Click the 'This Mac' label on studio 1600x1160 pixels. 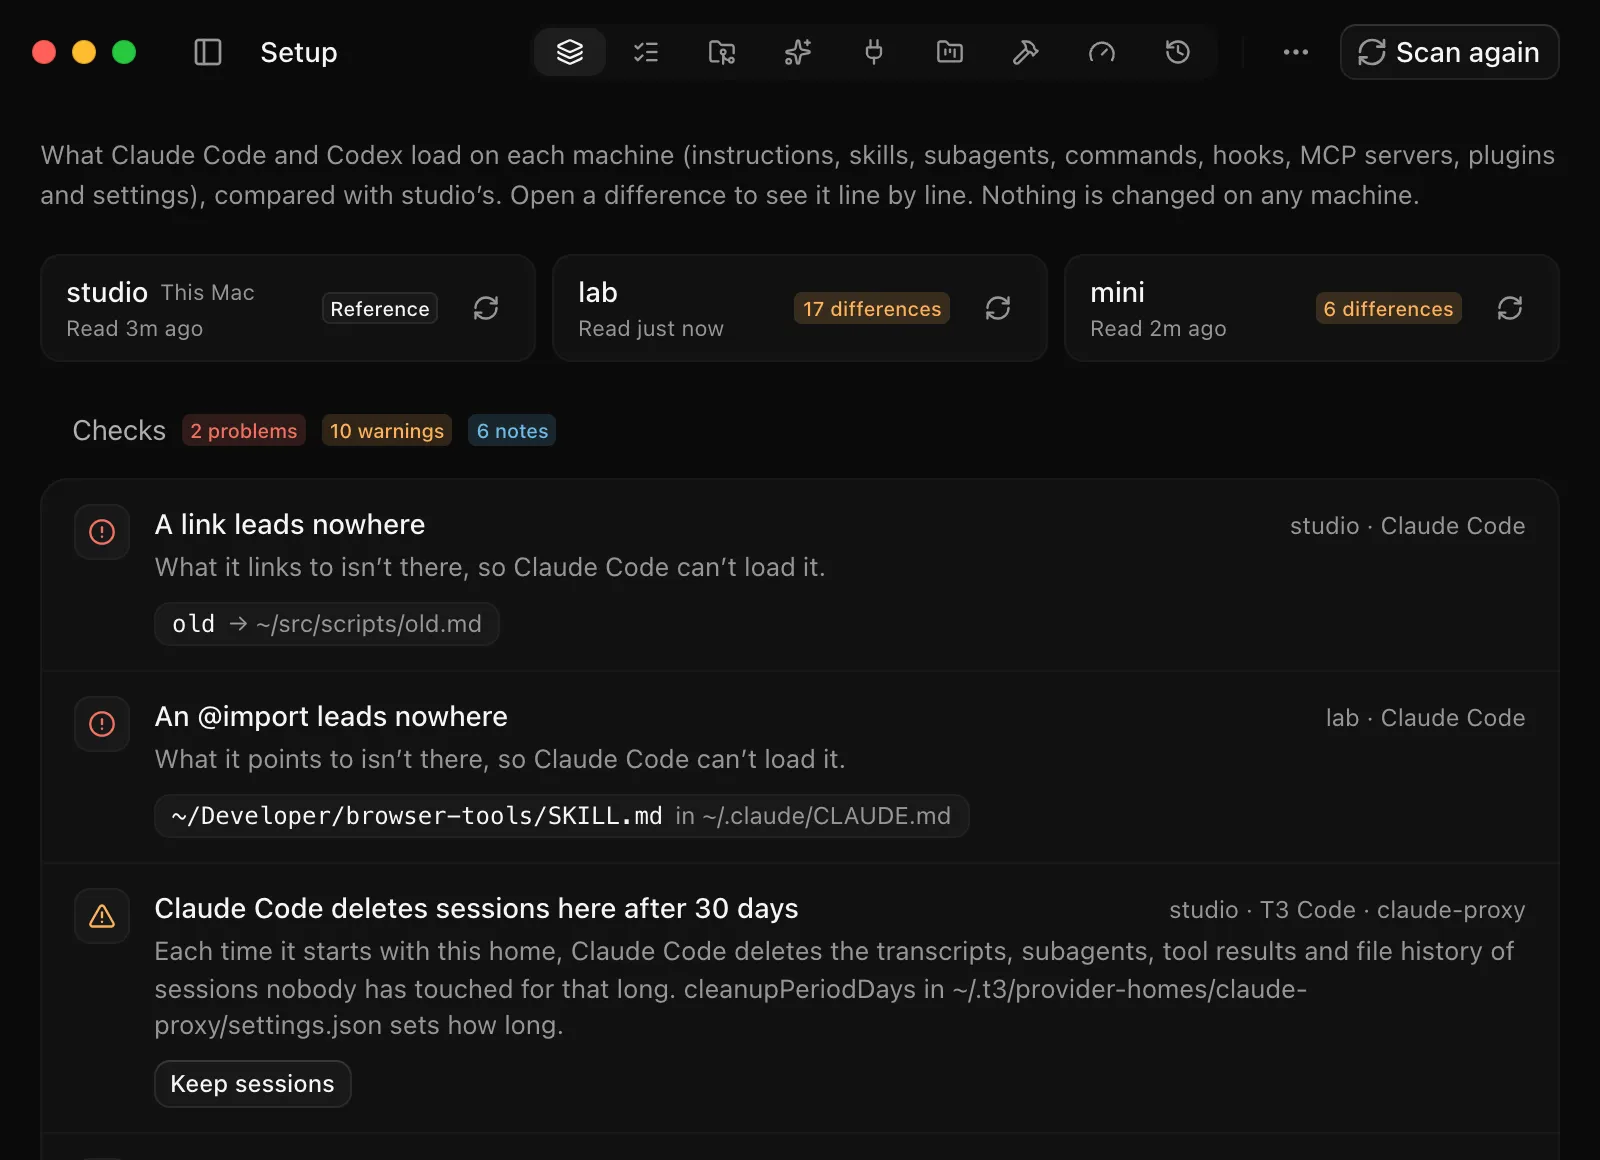tap(208, 293)
